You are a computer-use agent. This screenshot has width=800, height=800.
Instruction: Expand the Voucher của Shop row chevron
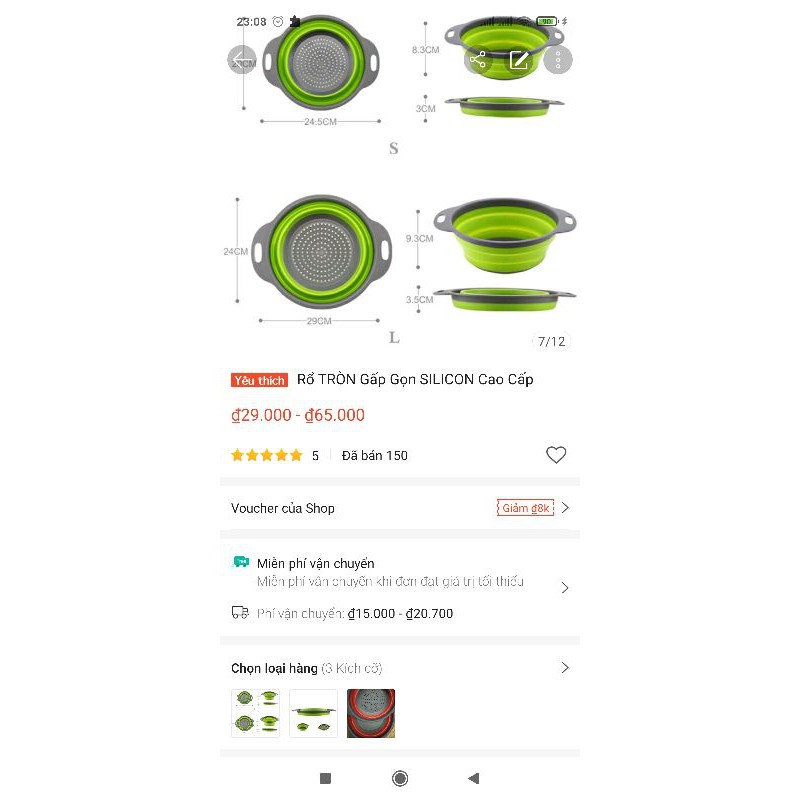click(x=565, y=508)
